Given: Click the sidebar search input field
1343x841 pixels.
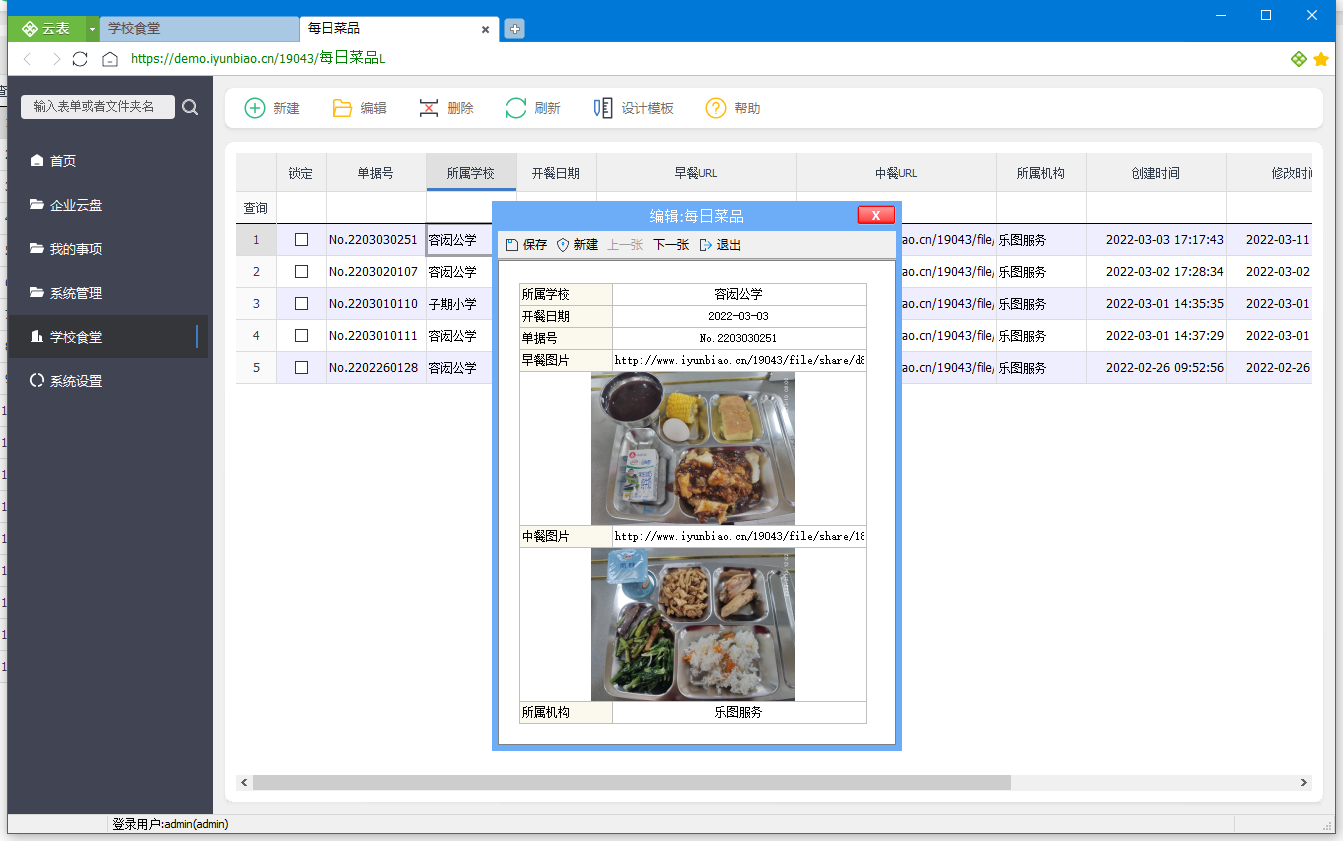Looking at the screenshot, I should click(98, 107).
